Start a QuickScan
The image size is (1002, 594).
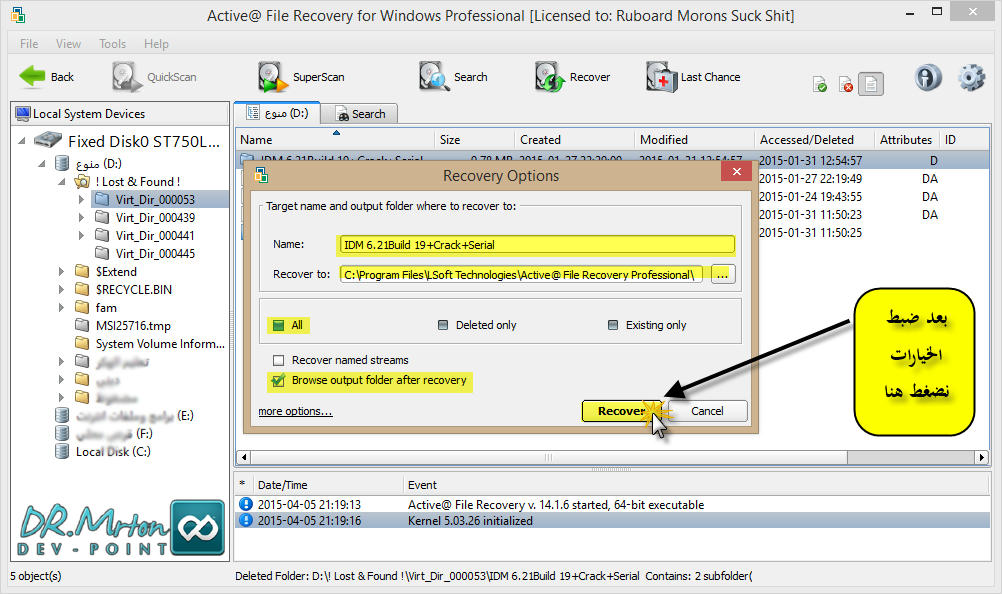tap(154, 77)
